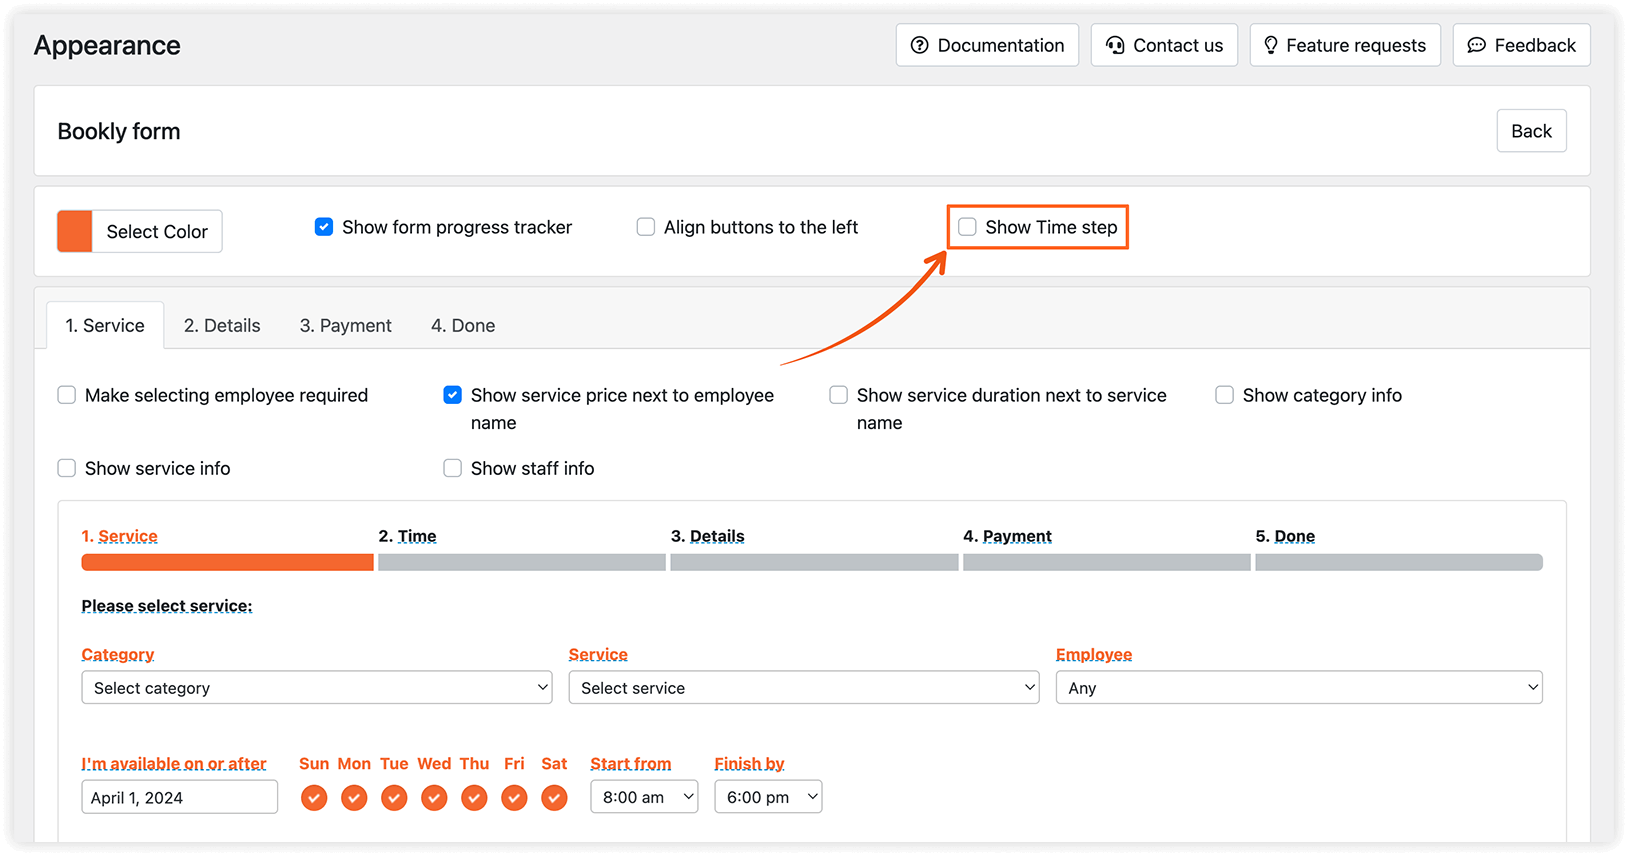The image size is (1628, 856).
Task: Toggle the Sun day checkmark
Action: [314, 798]
